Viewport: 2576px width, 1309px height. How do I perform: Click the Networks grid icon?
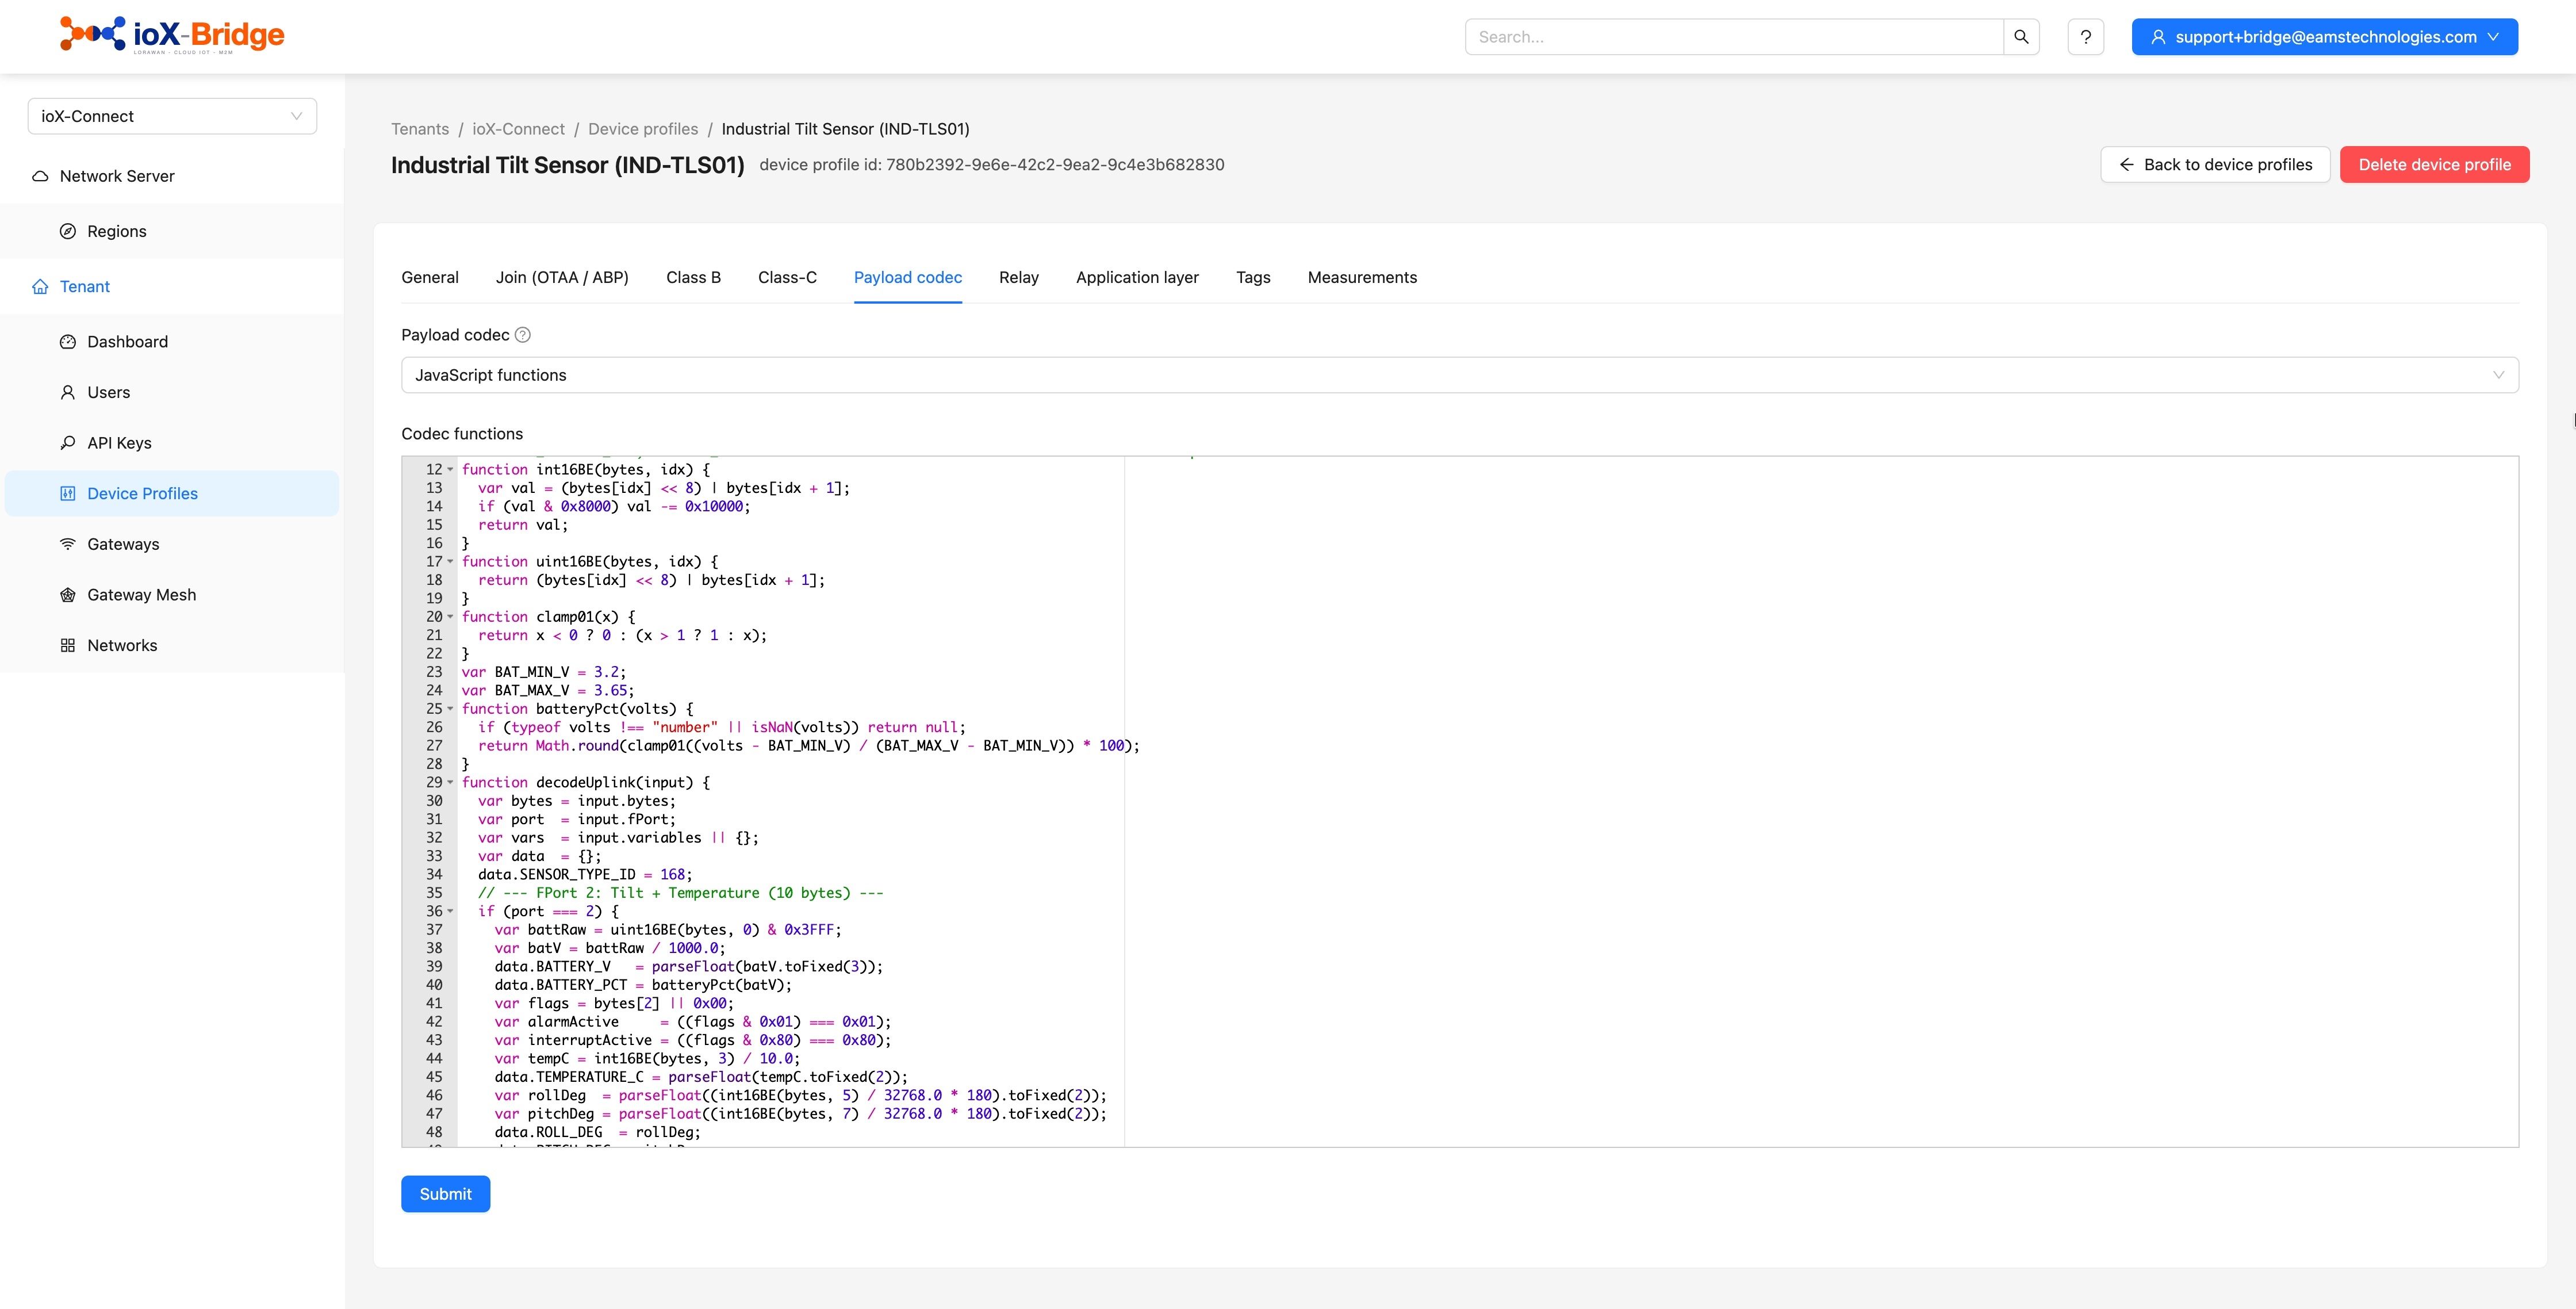[68, 646]
